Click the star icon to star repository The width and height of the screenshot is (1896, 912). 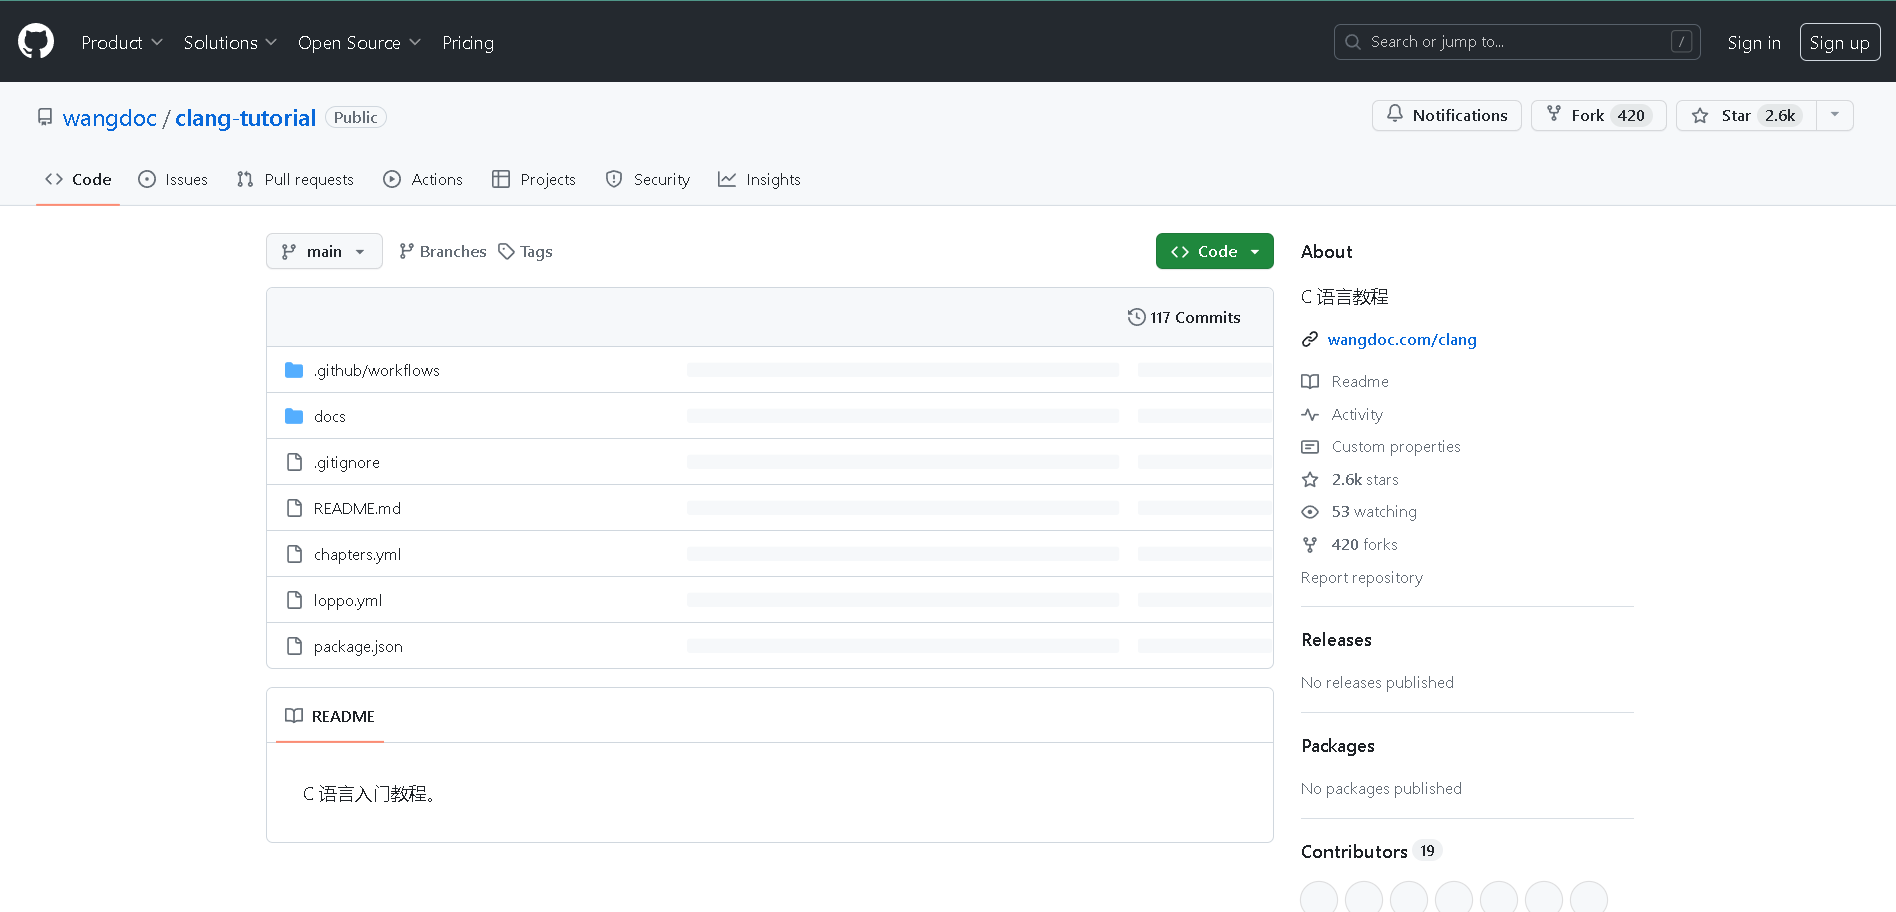tap(1700, 116)
